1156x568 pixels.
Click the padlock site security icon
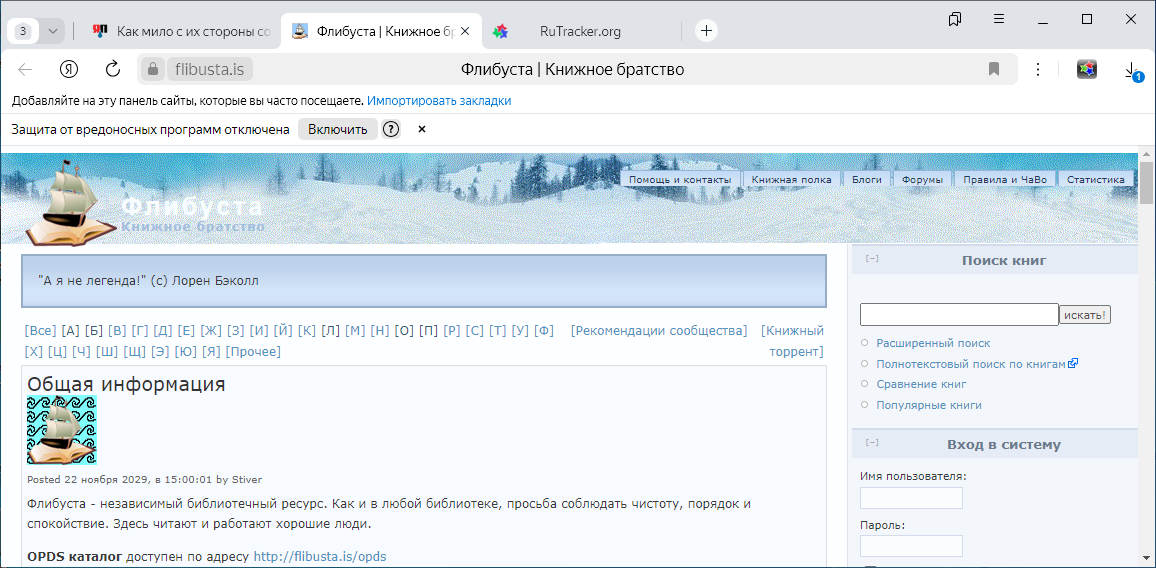tap(153, 69)
